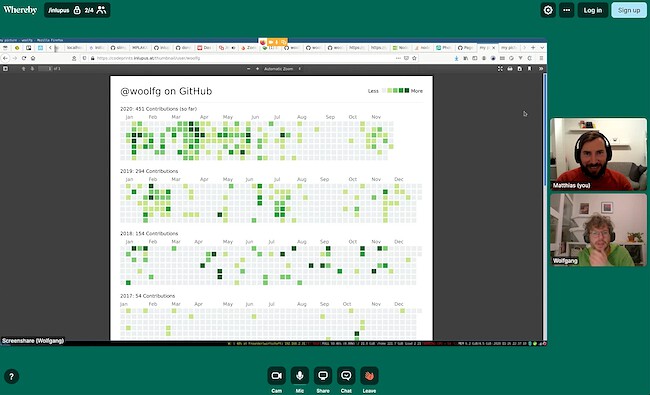650x395 pixels.
Task: Open the help question mark button
Action: pos(12,376)
